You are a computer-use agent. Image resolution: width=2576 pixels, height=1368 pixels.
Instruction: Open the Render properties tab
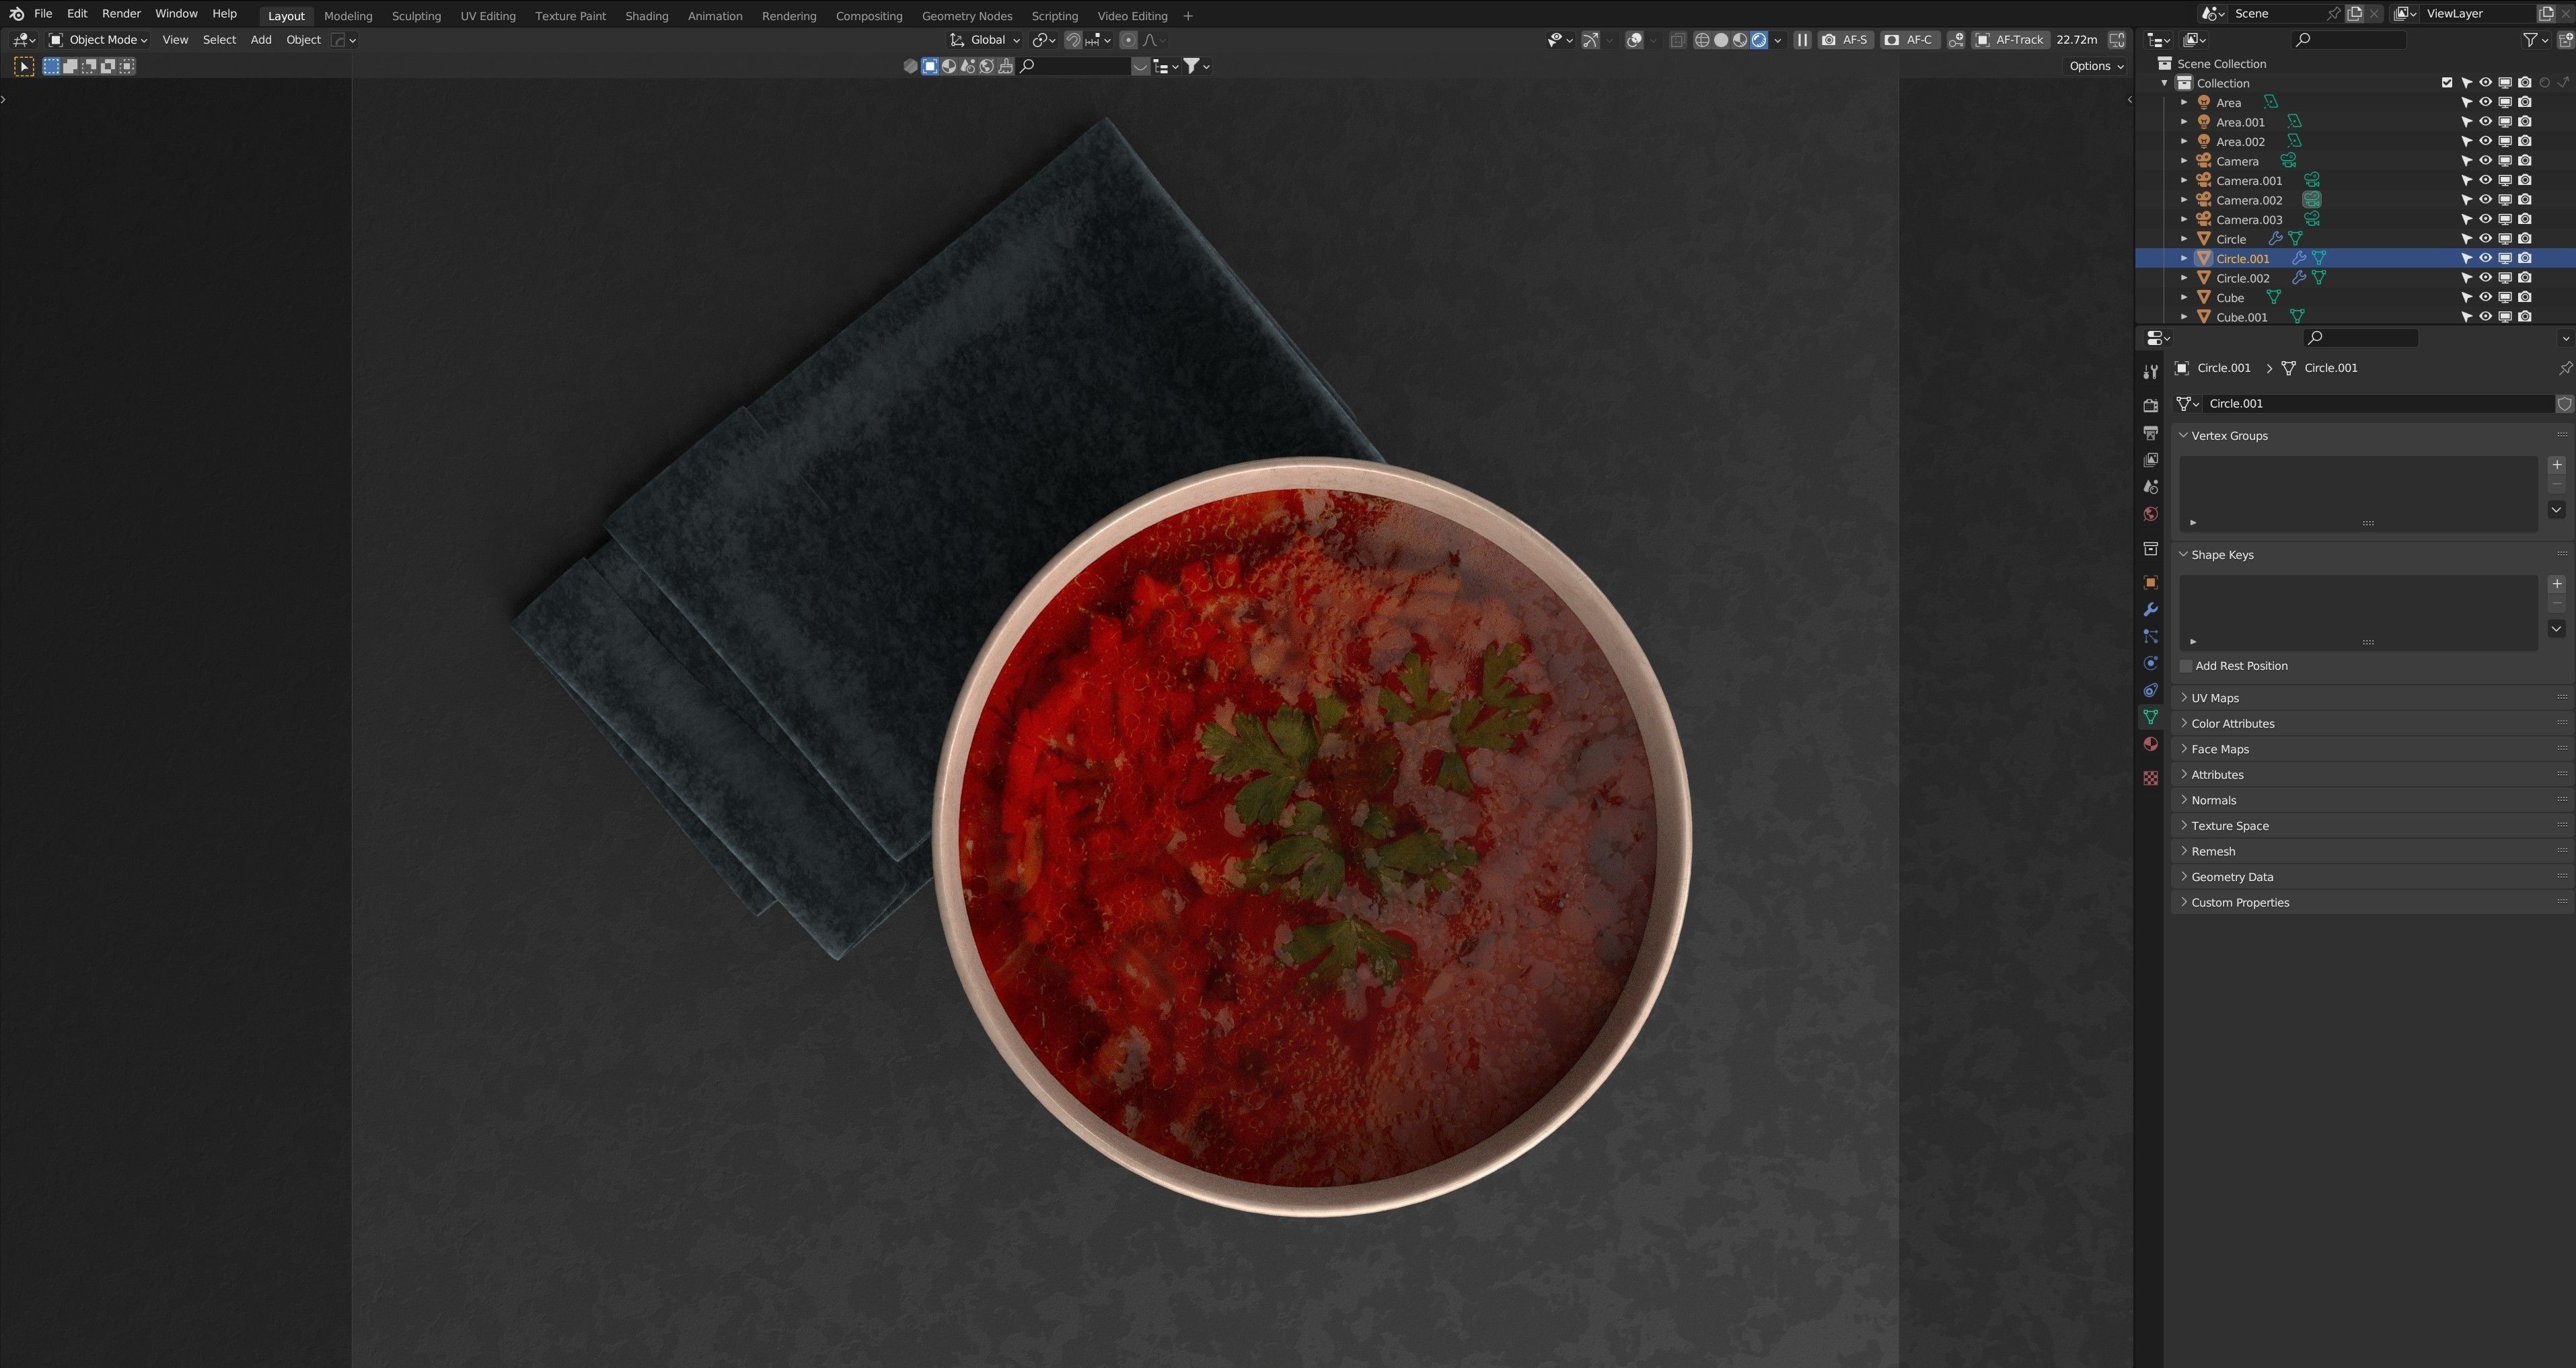point(2150,406)
